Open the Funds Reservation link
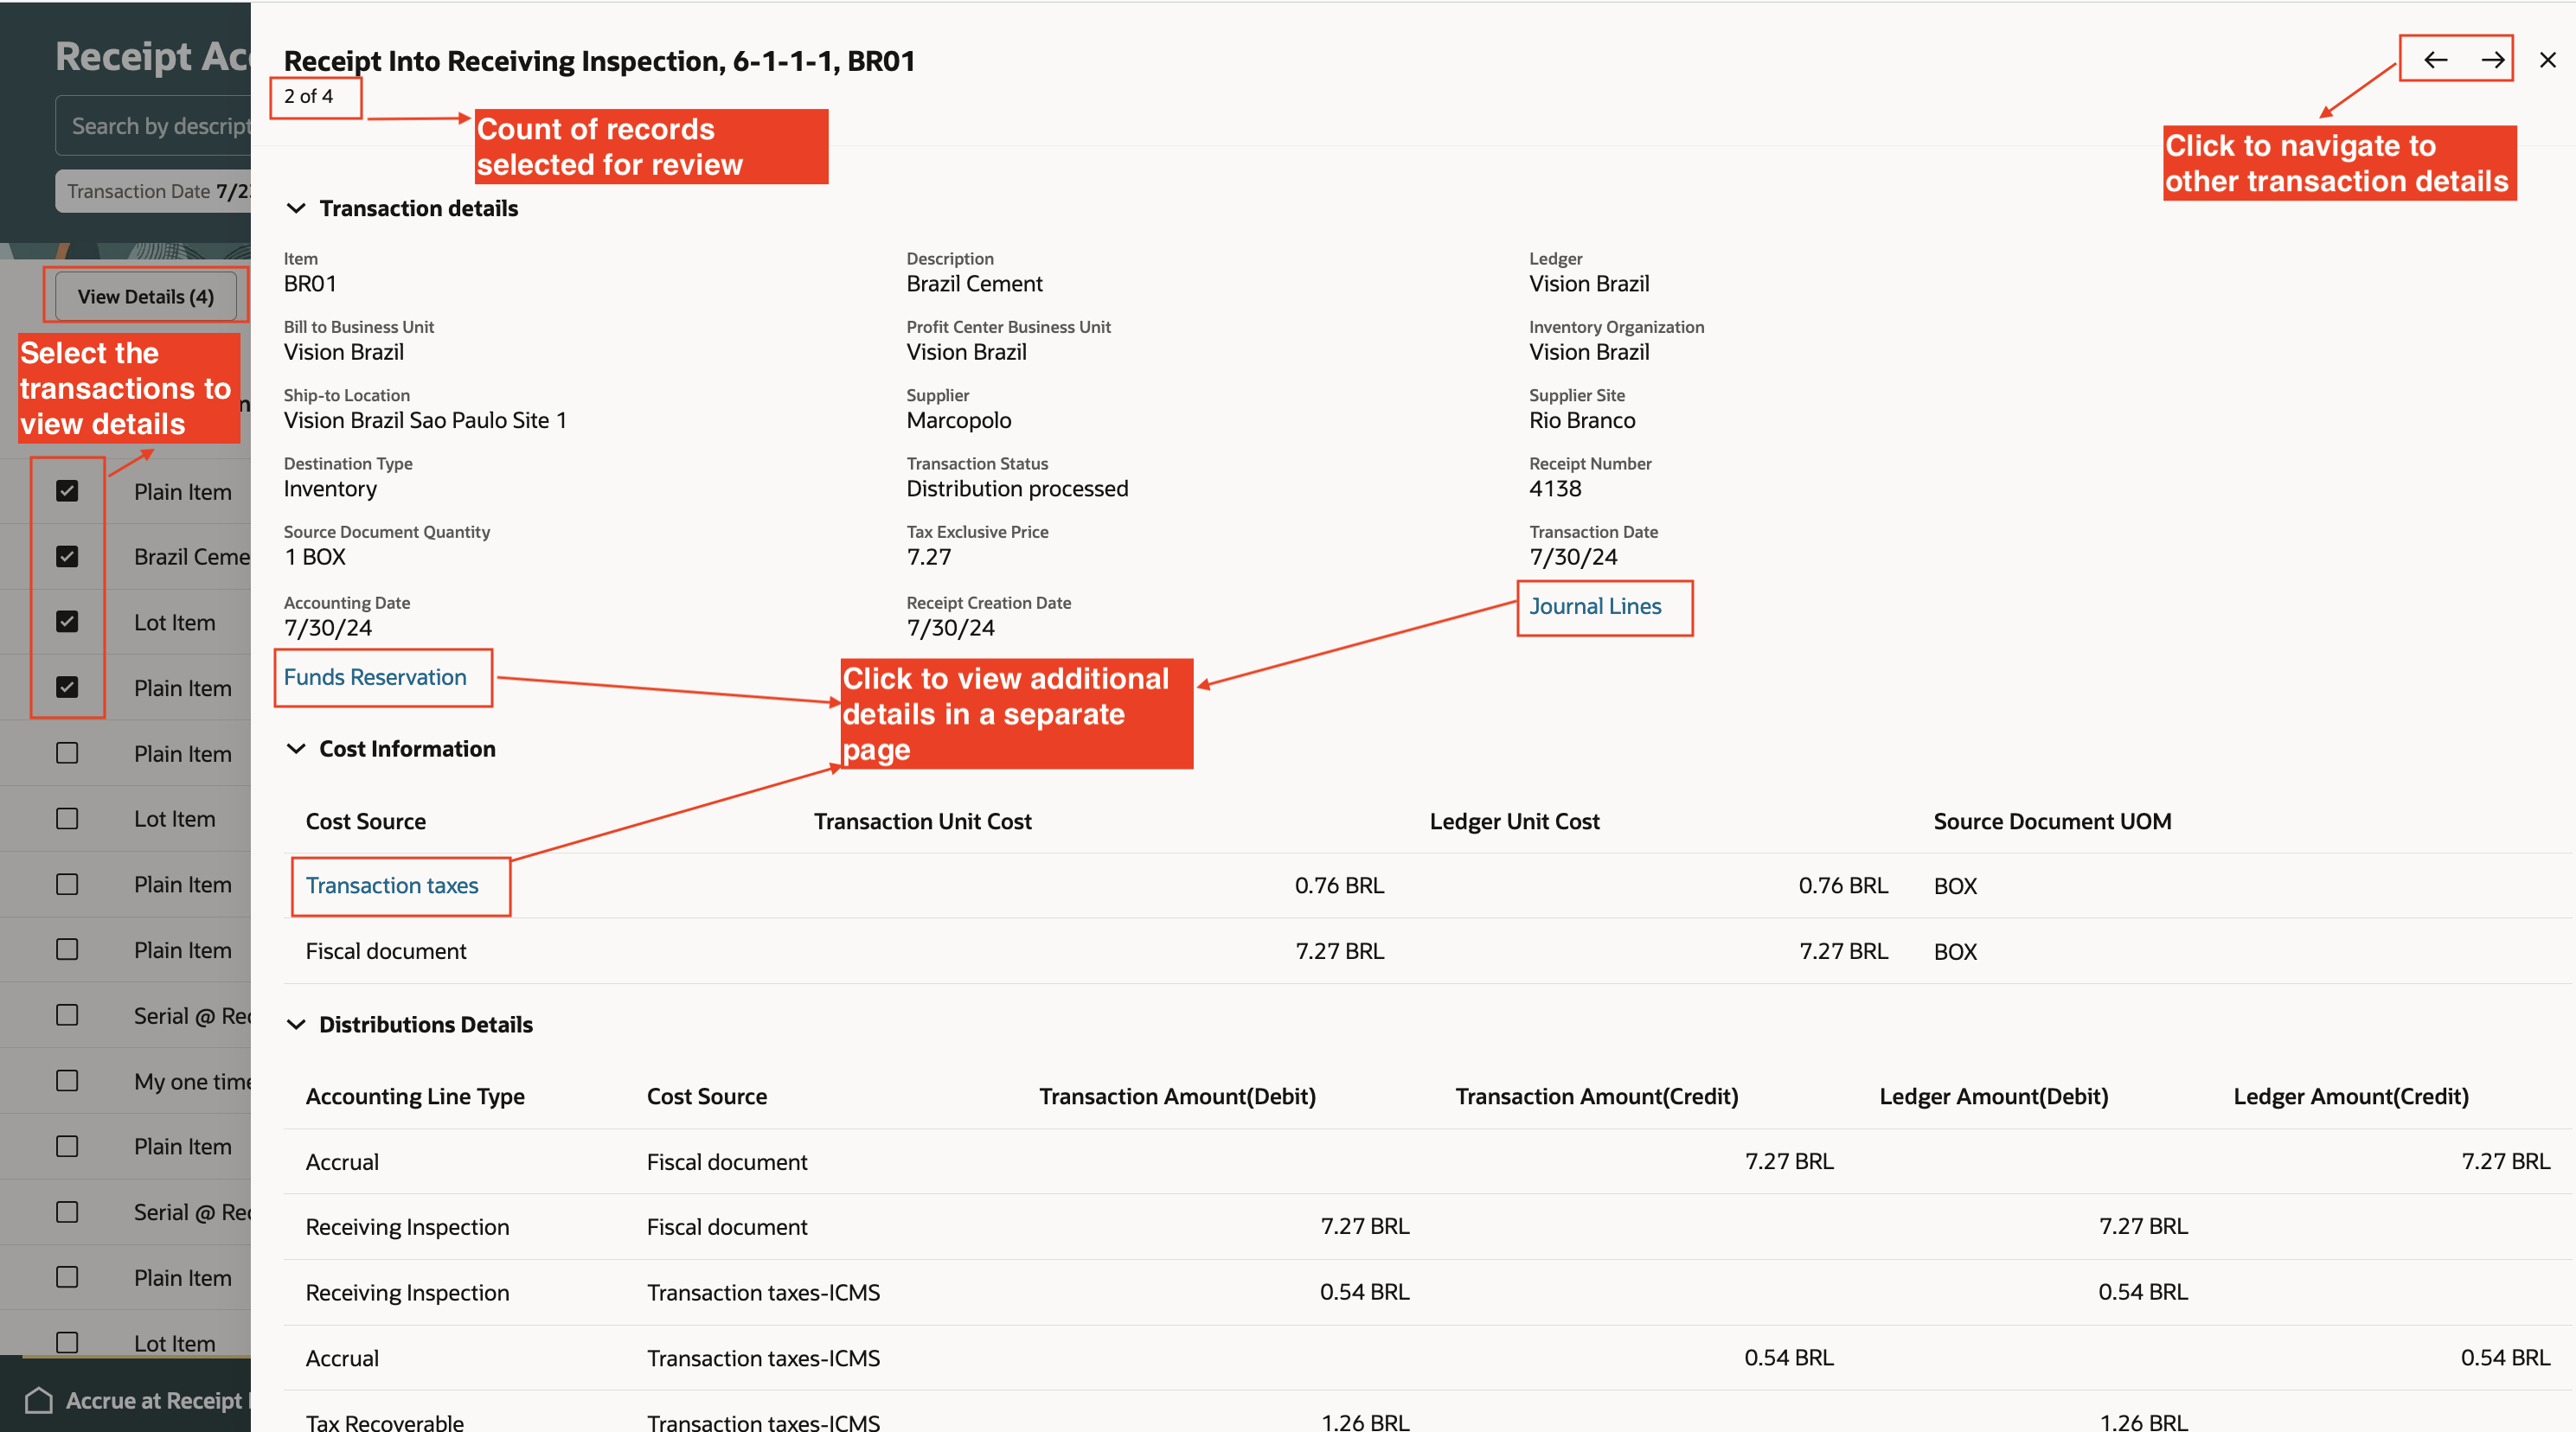This screenshot has width=2576, height=1432. [375, 677]
